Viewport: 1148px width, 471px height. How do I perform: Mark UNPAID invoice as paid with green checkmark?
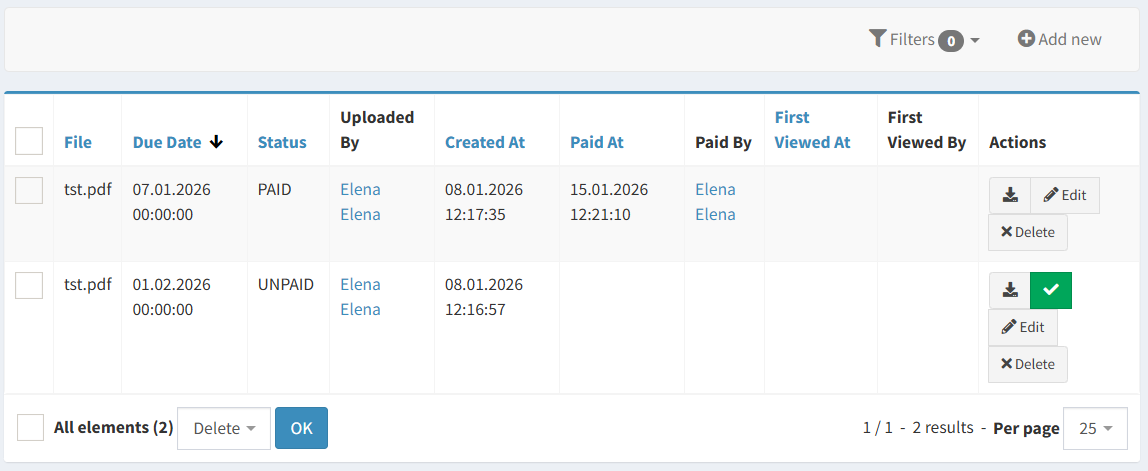(1050, 290)
